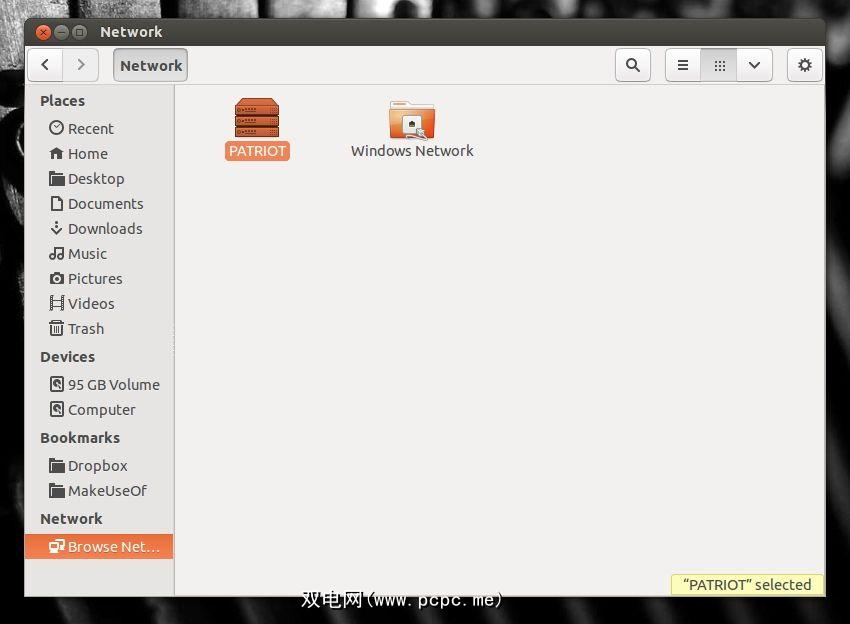Open search with the magnifier icon
The width and height of the screenshot is (850, 624).
pyautogui.click(x=633, y=65)
